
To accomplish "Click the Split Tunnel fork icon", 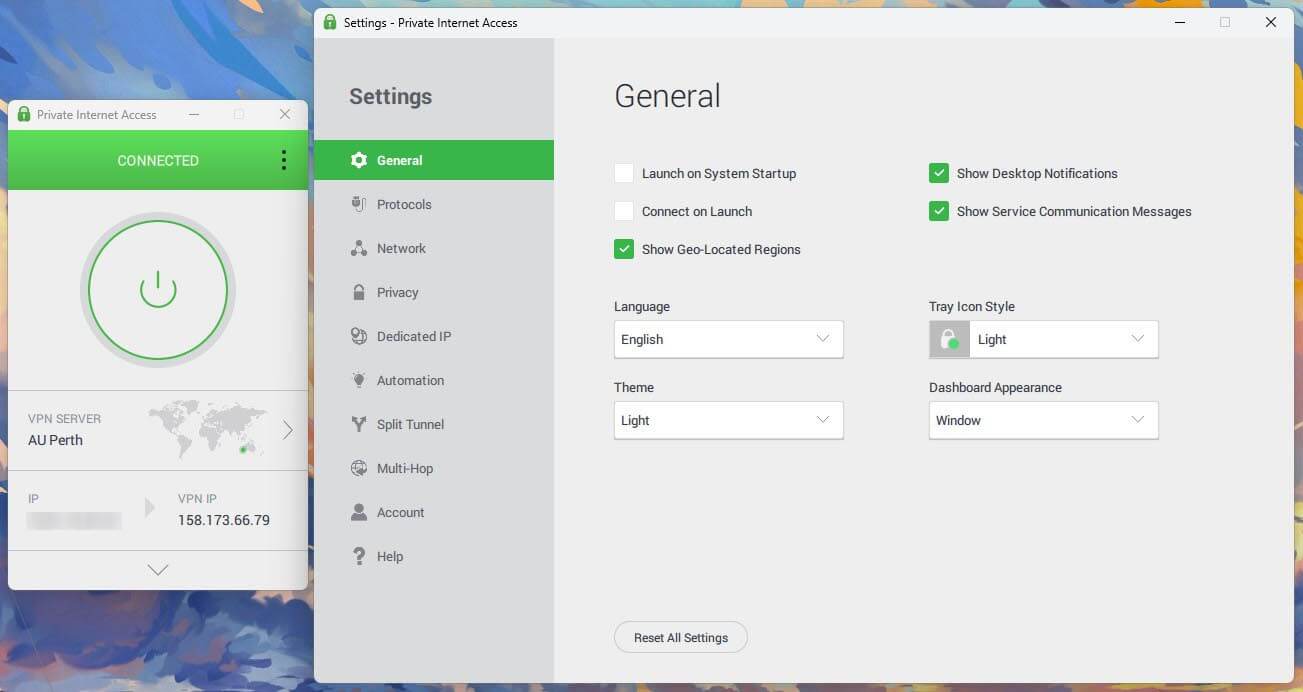I will [x=359, y=424].
